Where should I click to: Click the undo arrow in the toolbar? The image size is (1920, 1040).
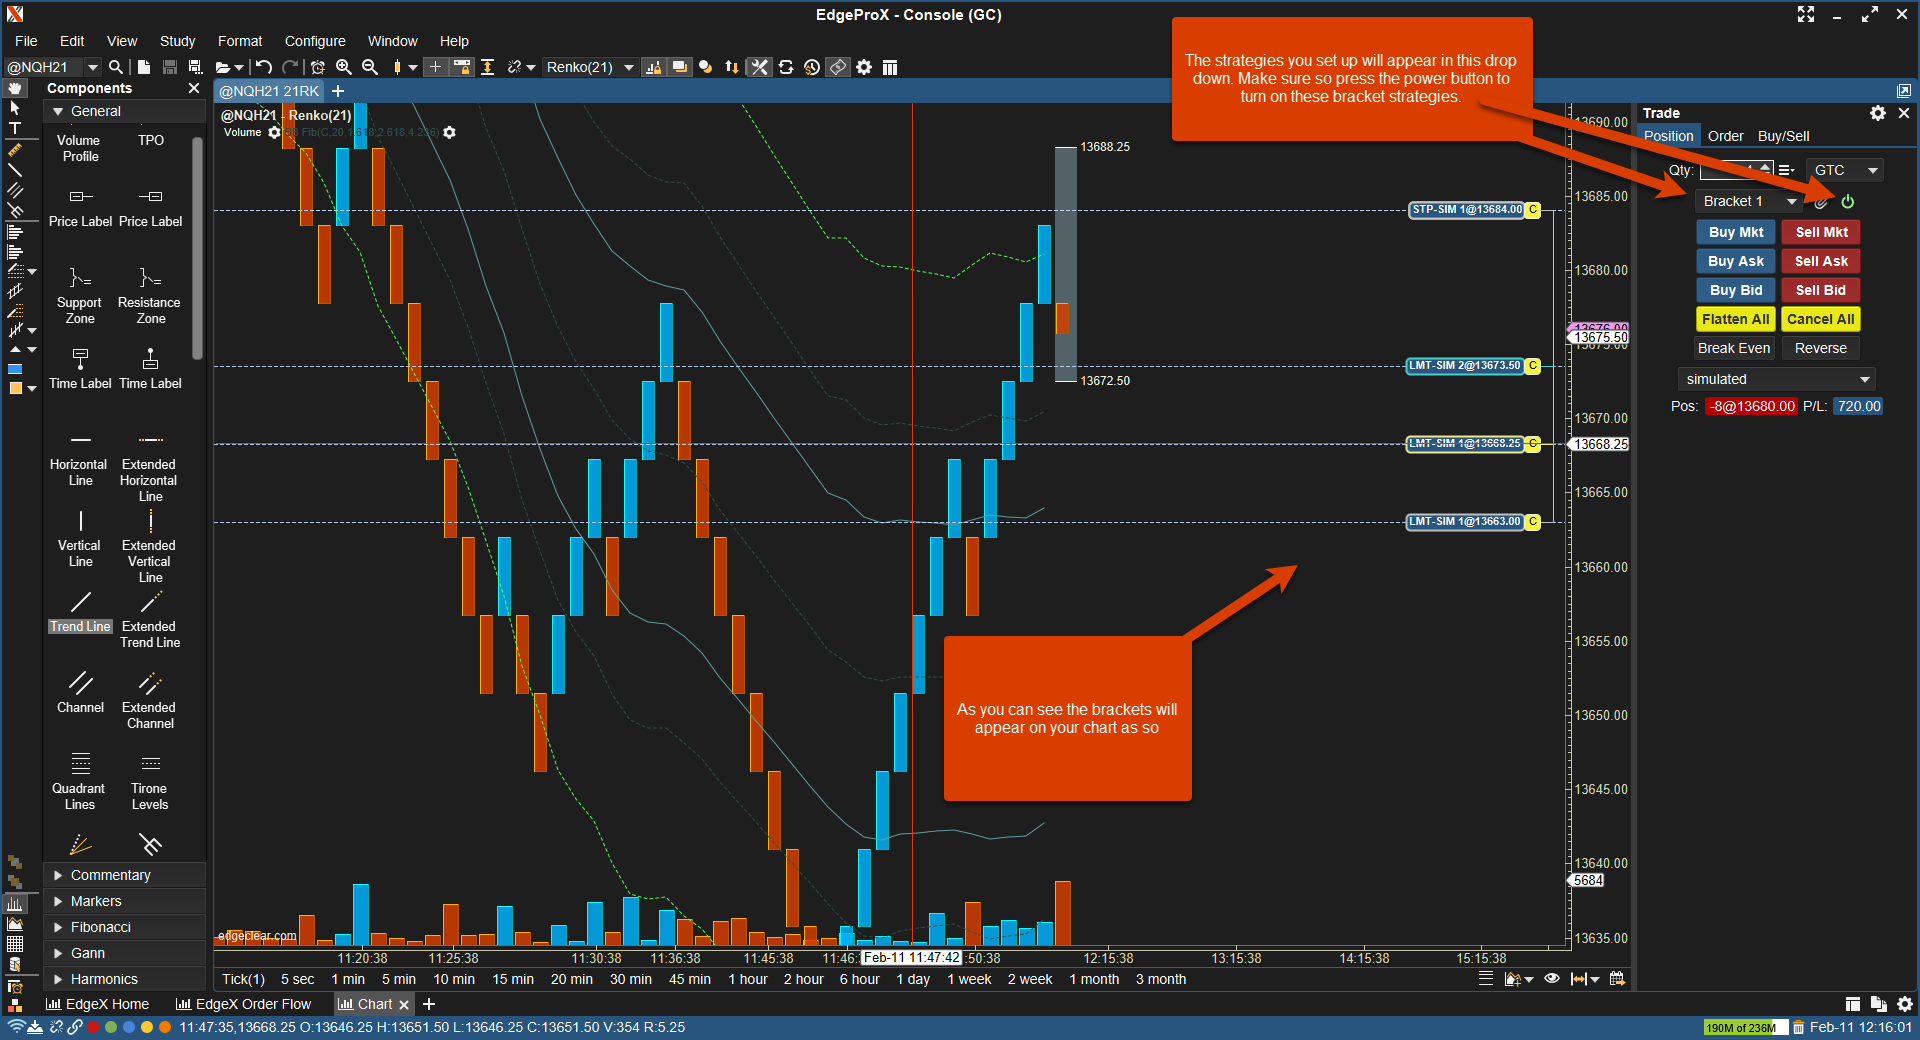(264, 67)
